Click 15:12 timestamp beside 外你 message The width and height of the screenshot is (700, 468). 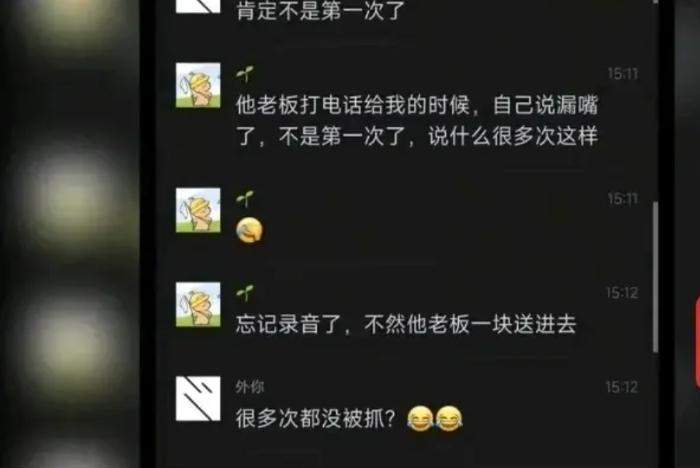(622, 387)
